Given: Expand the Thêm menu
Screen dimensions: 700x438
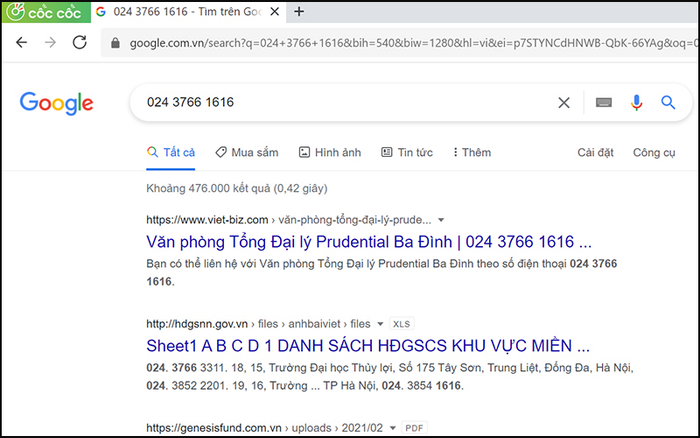Looking at the screenshot, I should (x=471, y=152).
